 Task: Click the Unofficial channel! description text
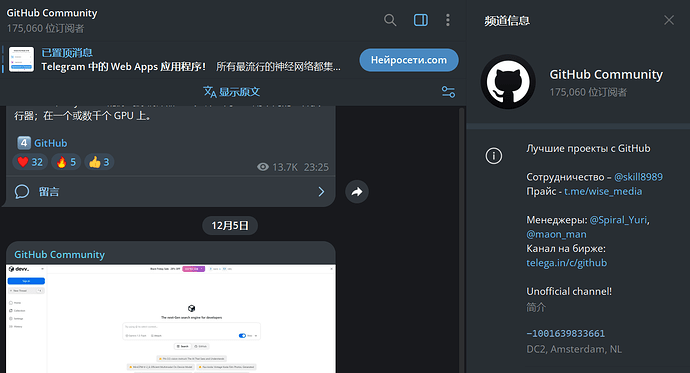tap(569, 291)
